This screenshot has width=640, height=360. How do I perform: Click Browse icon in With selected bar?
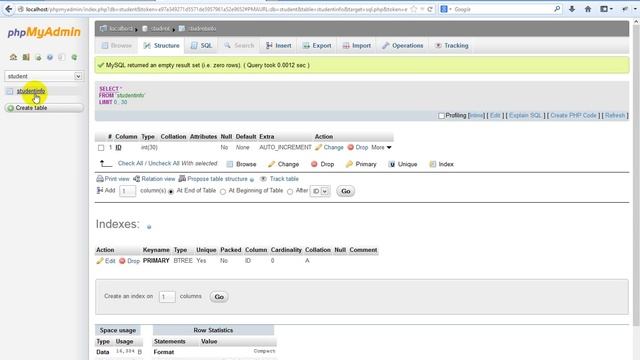click(x=230, y=164)
